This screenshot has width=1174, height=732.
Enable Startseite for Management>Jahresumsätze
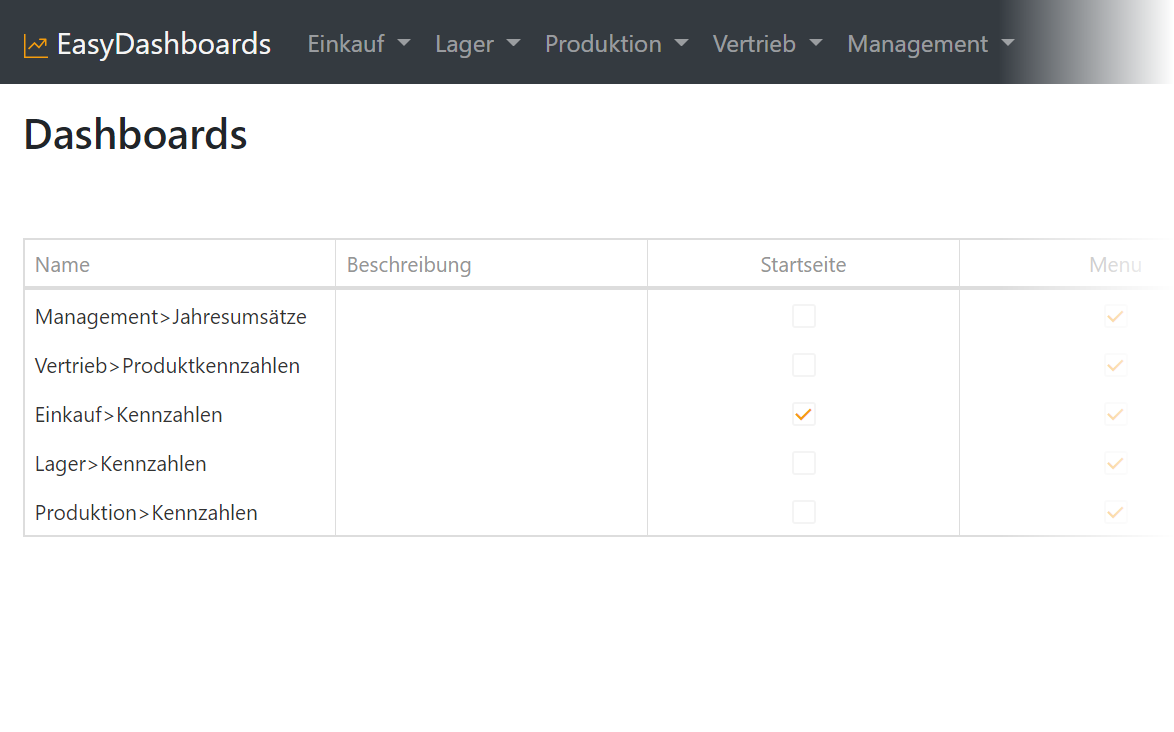click(804, 317)
